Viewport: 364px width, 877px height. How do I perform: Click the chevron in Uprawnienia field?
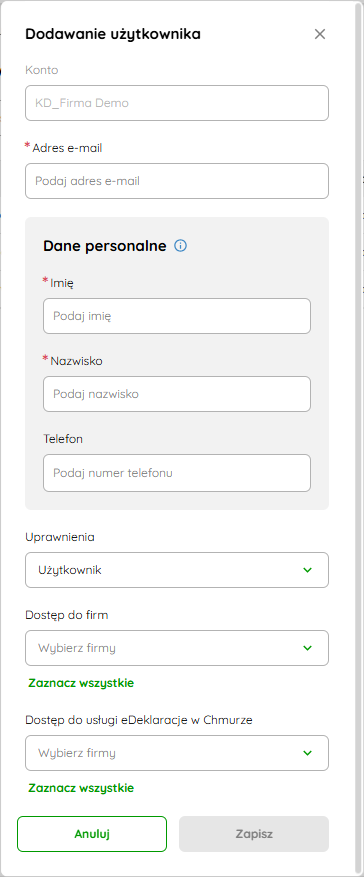pos(307,570)
